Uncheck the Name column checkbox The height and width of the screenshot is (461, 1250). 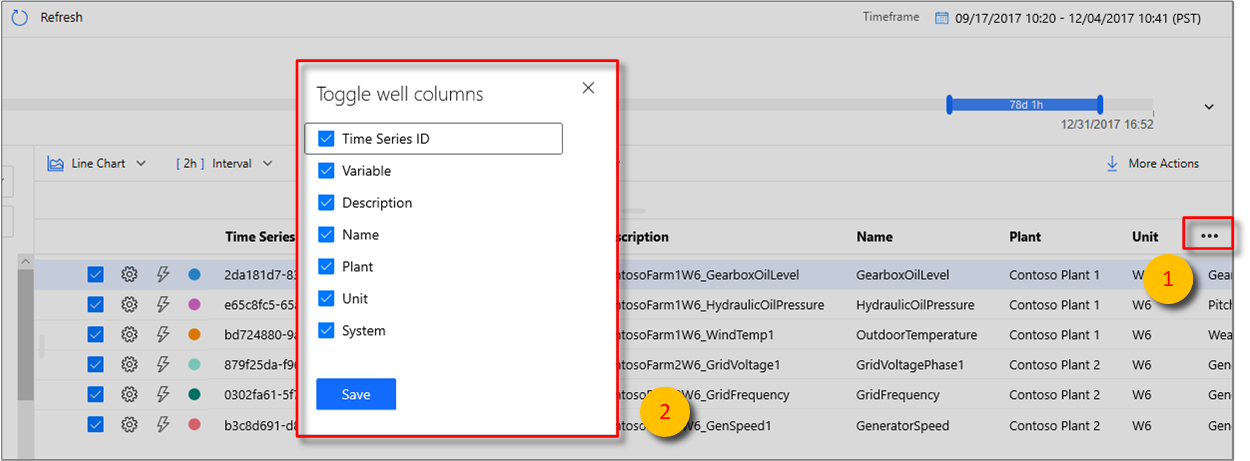(x=325, y=235)
